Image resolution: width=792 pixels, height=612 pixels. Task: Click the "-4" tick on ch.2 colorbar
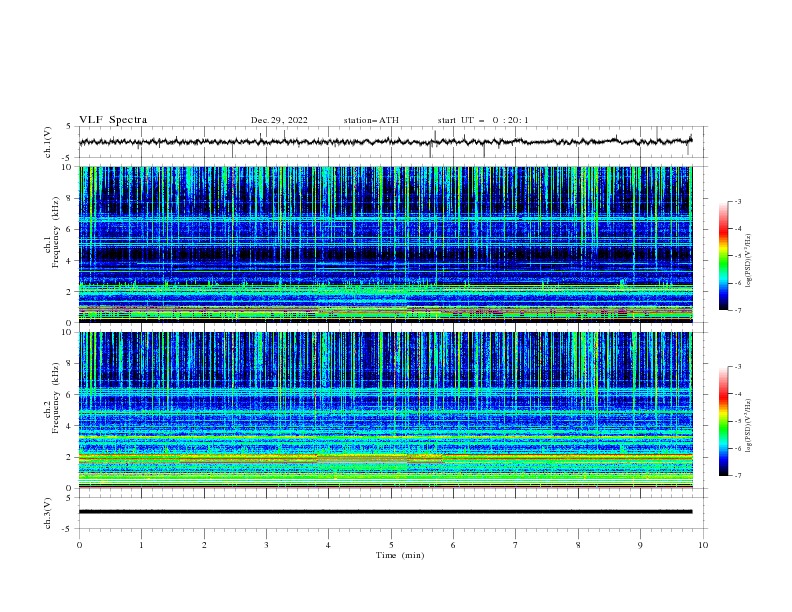738,394
